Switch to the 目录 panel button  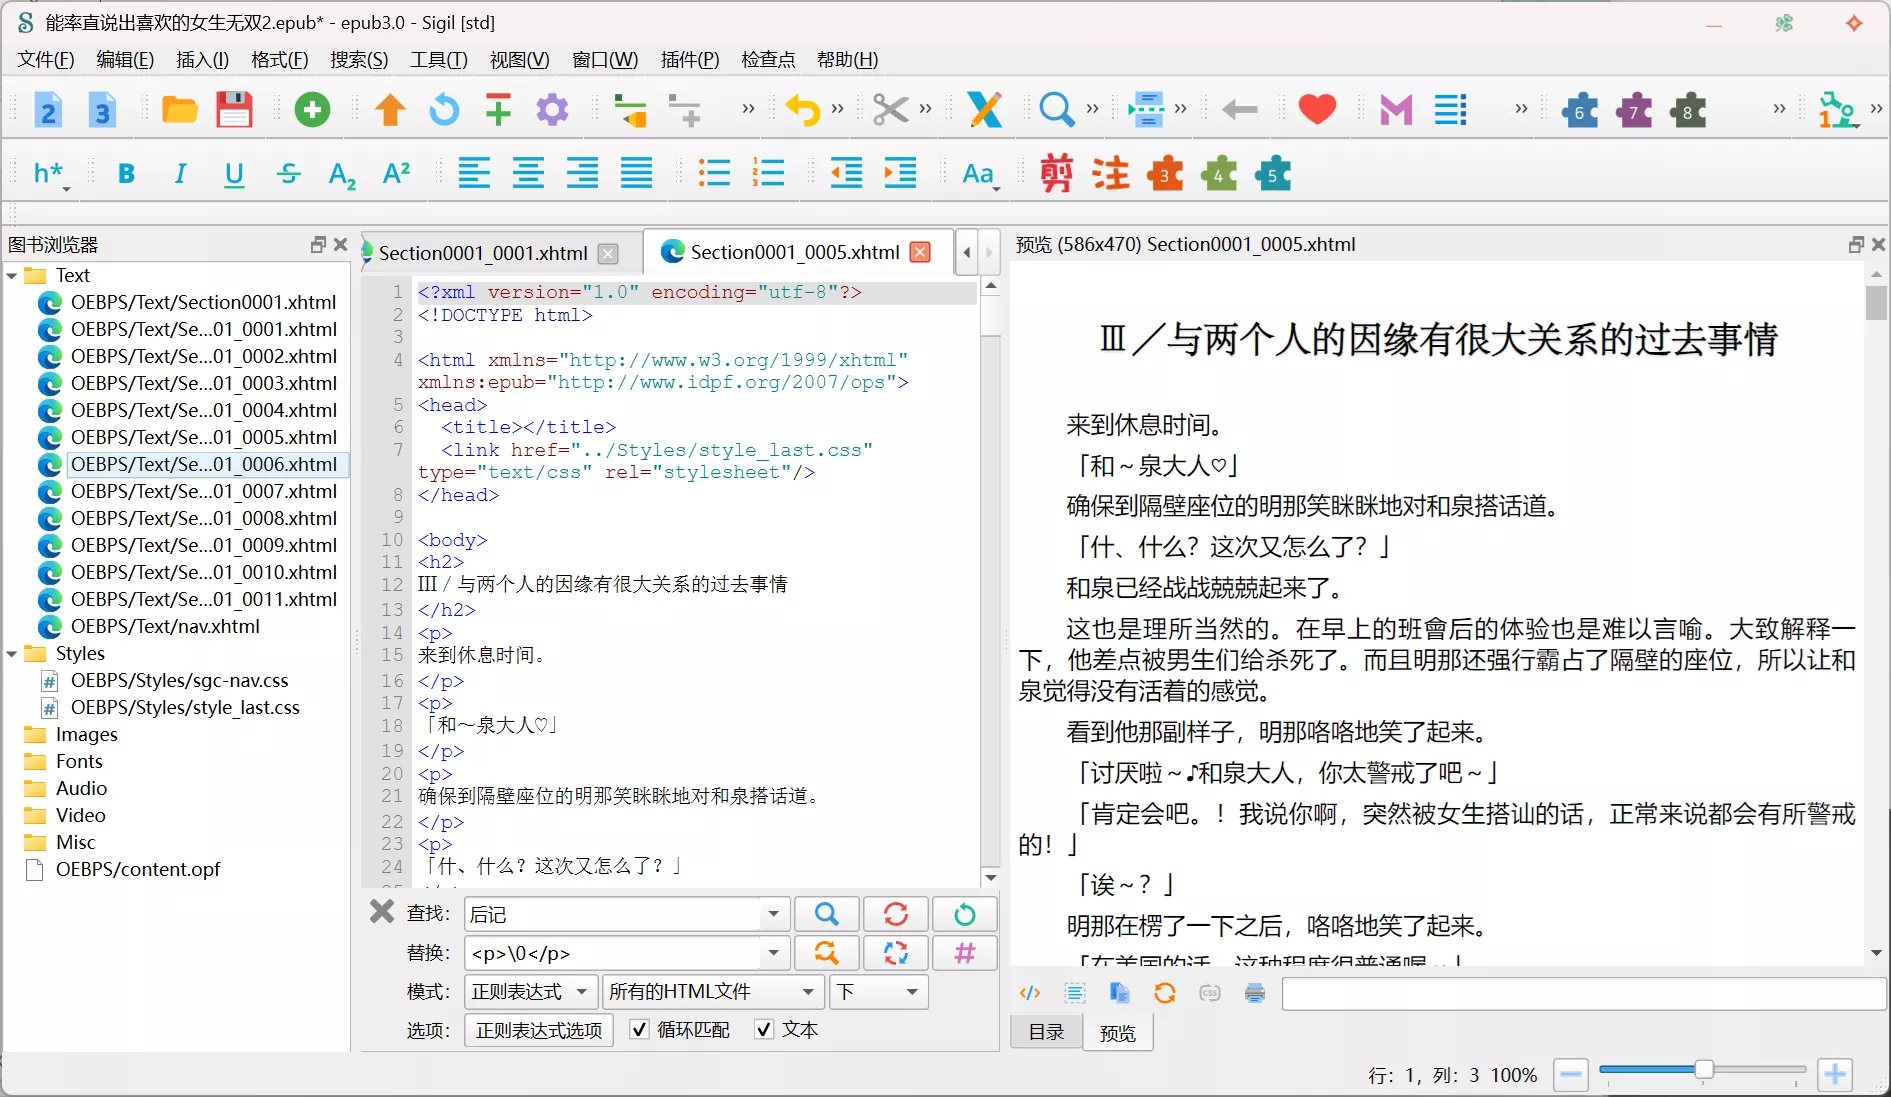[x=1046, y=1032]
